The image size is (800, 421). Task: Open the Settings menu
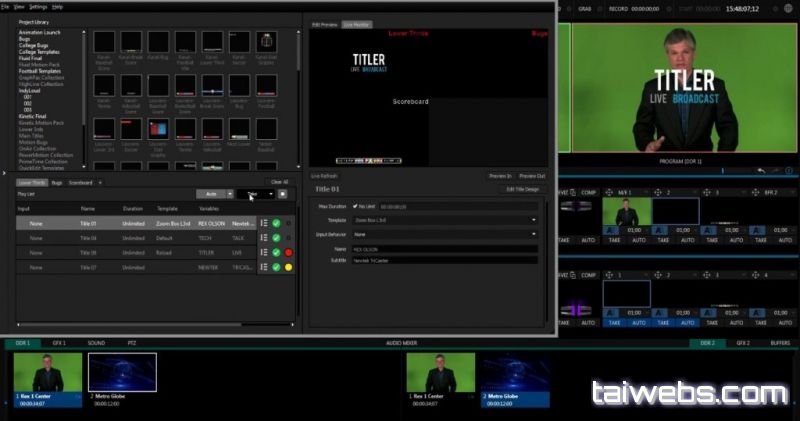(37, 6)
